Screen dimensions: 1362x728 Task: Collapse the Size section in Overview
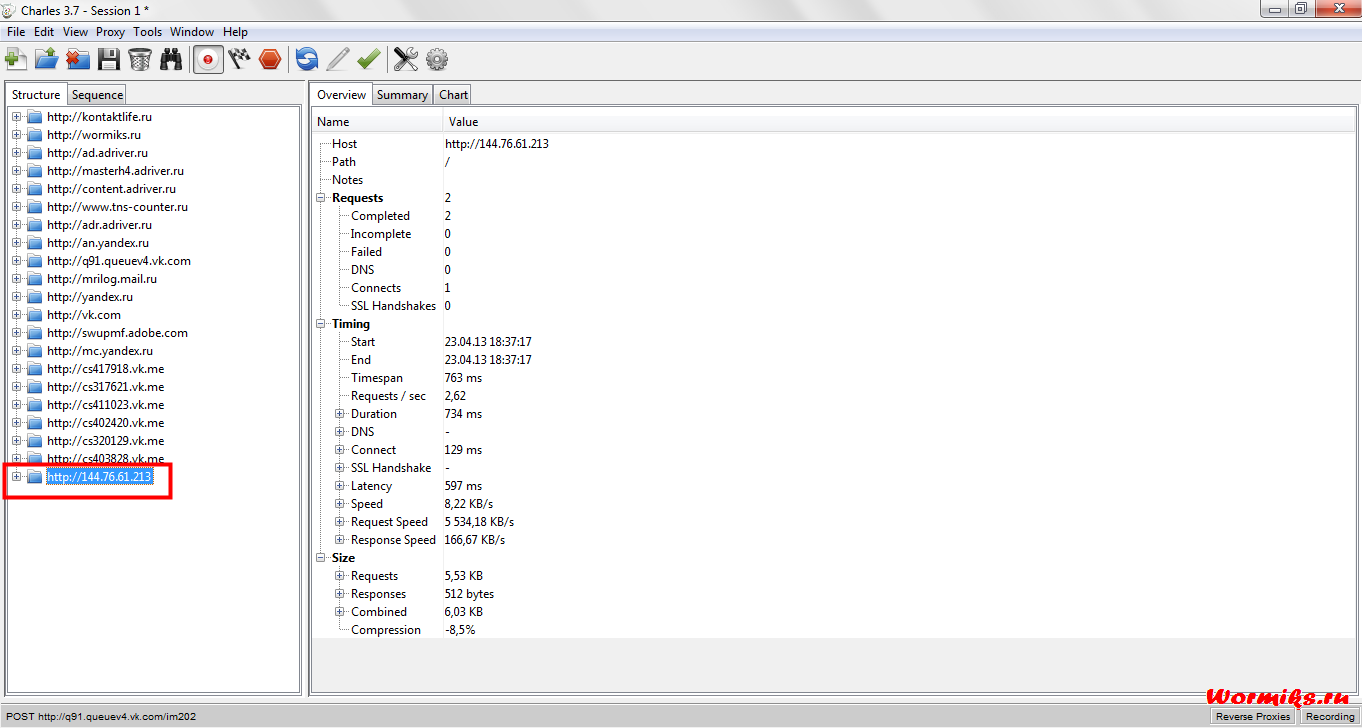[322, 558]
